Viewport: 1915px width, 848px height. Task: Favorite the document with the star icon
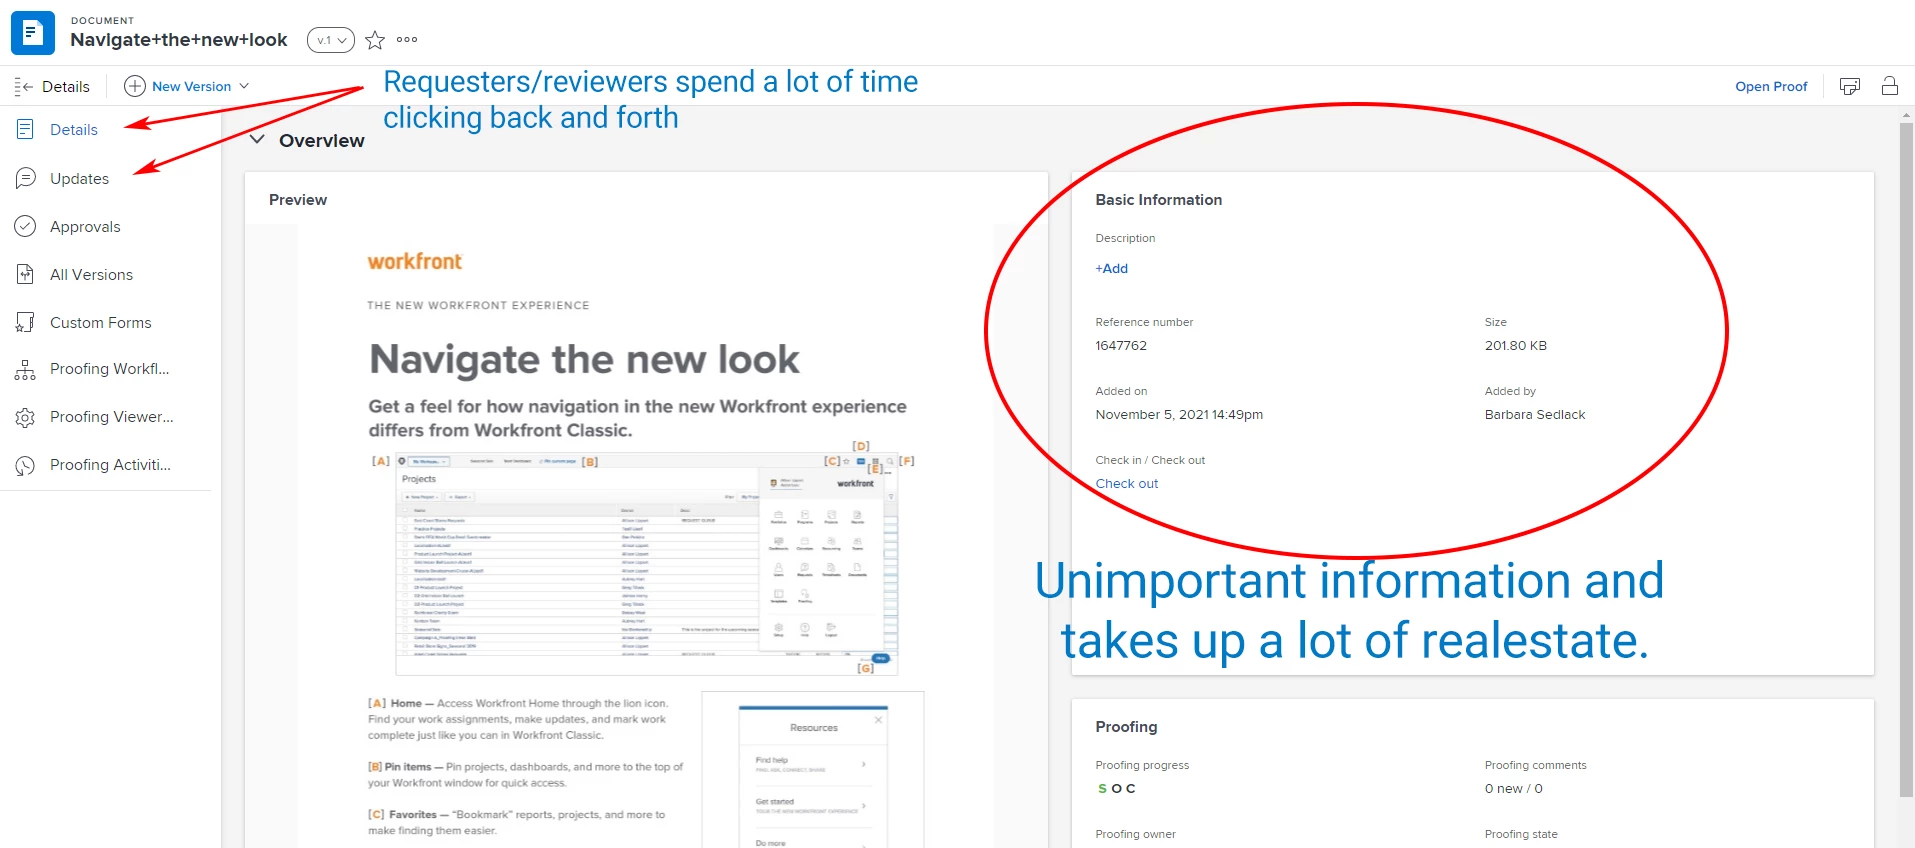tap(375, 40)
